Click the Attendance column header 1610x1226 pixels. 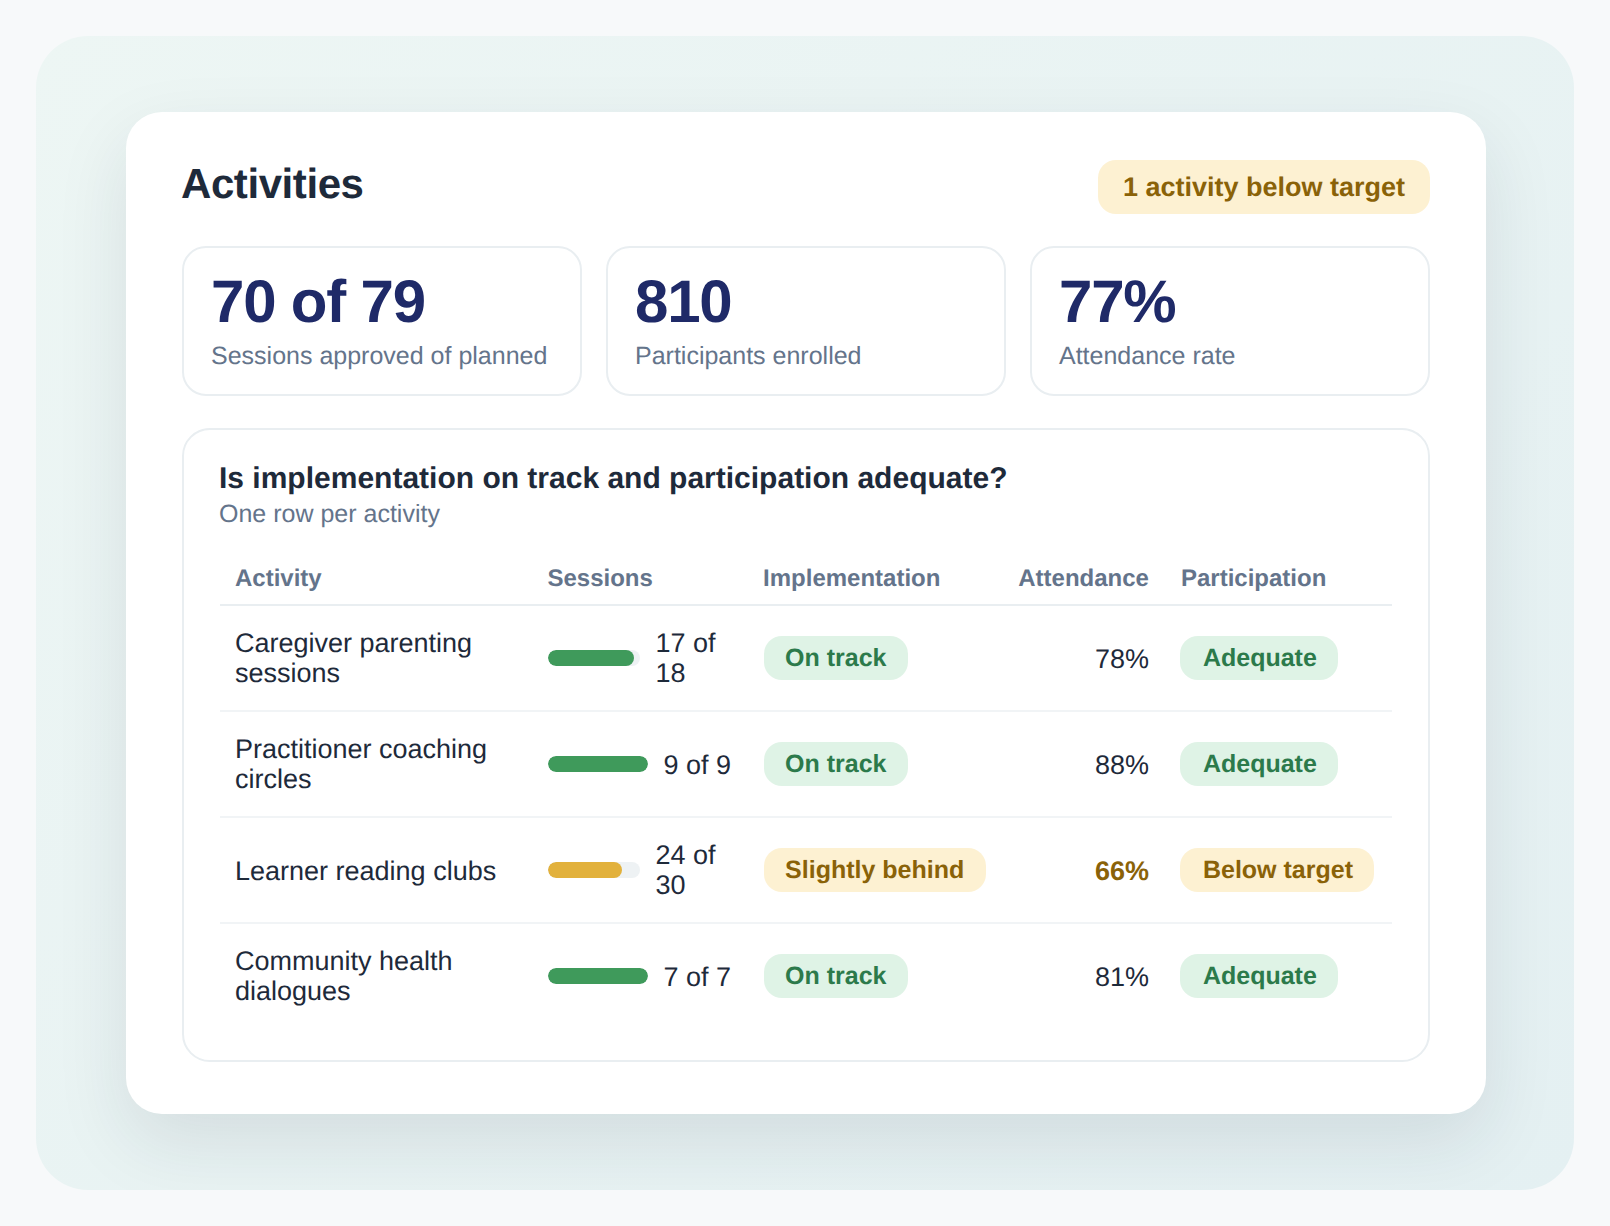[1083, 578]
